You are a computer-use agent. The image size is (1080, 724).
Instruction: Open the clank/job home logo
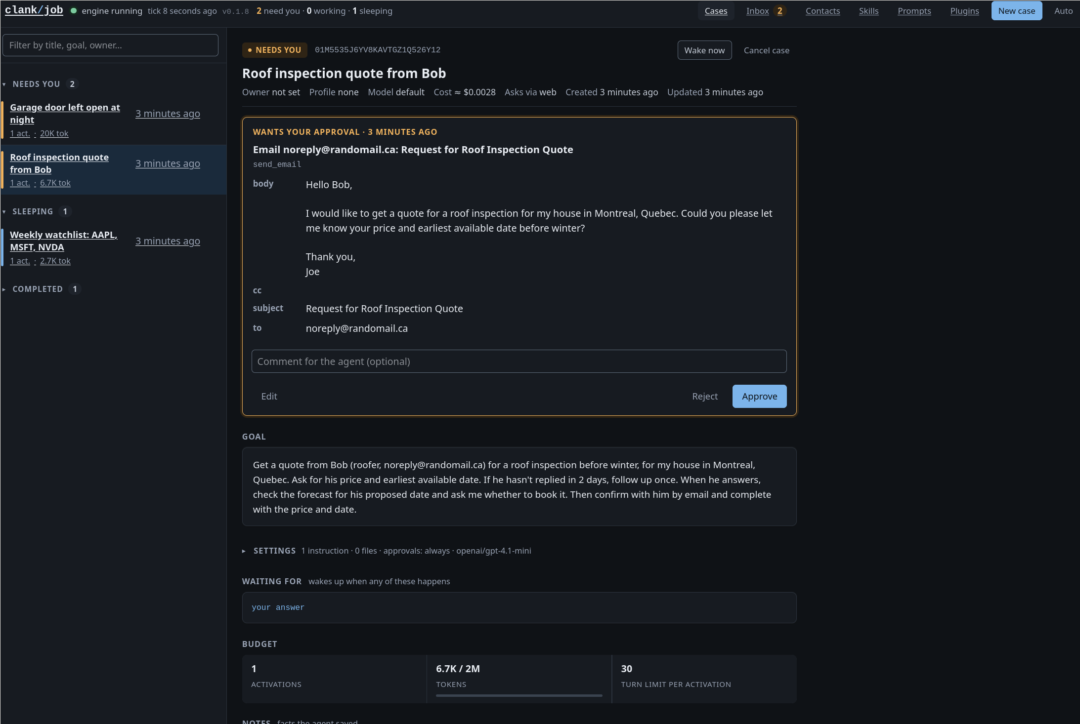[x=34, y=10]
